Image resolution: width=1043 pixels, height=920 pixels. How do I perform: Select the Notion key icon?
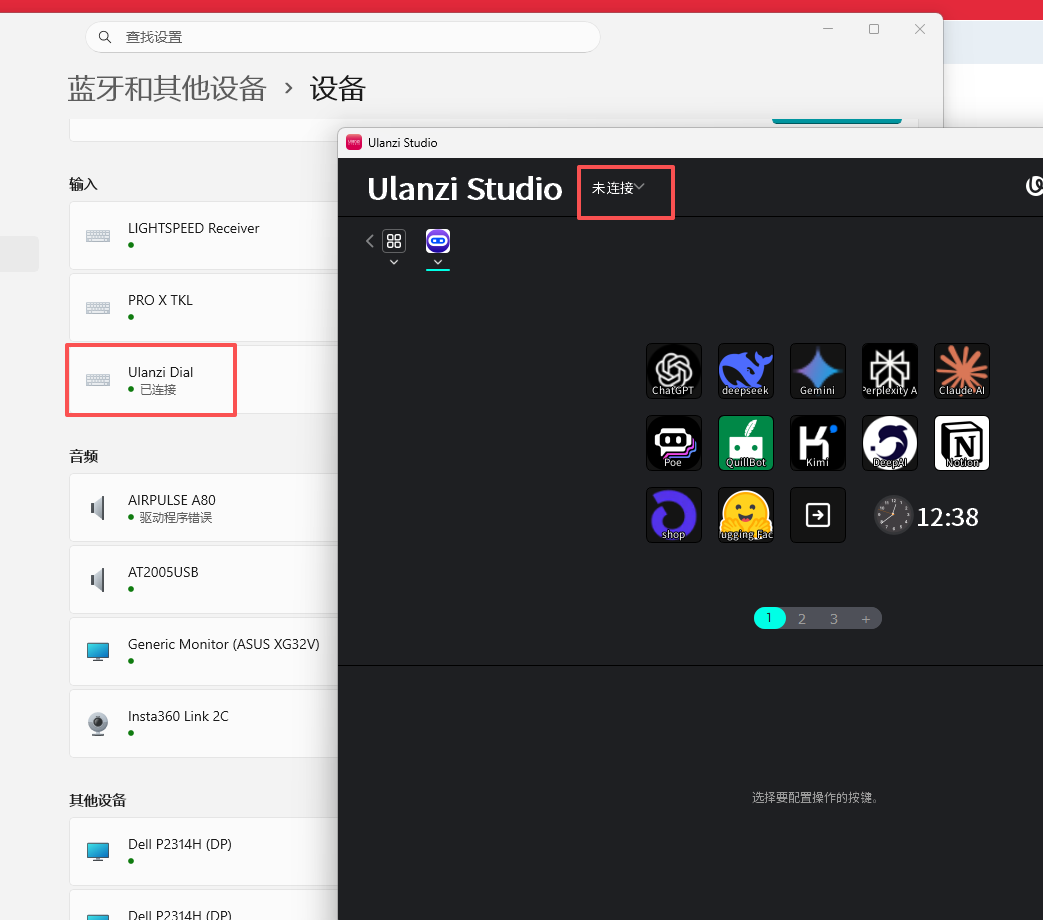962,443
